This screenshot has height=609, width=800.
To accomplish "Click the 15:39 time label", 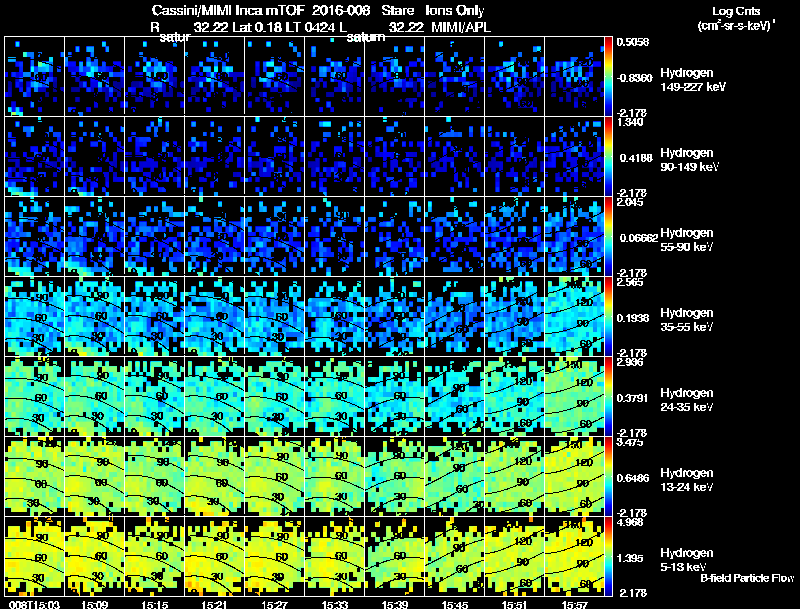I will point(394,605).
